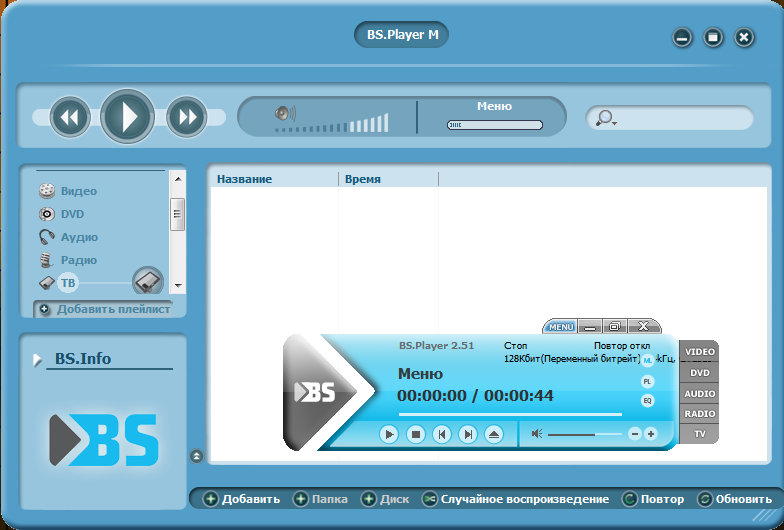Image resolution: width=784 pixels, height=530 pixels.
Task: Toggle Случайное воспроизведение shuffle
Action: point(516,499)
